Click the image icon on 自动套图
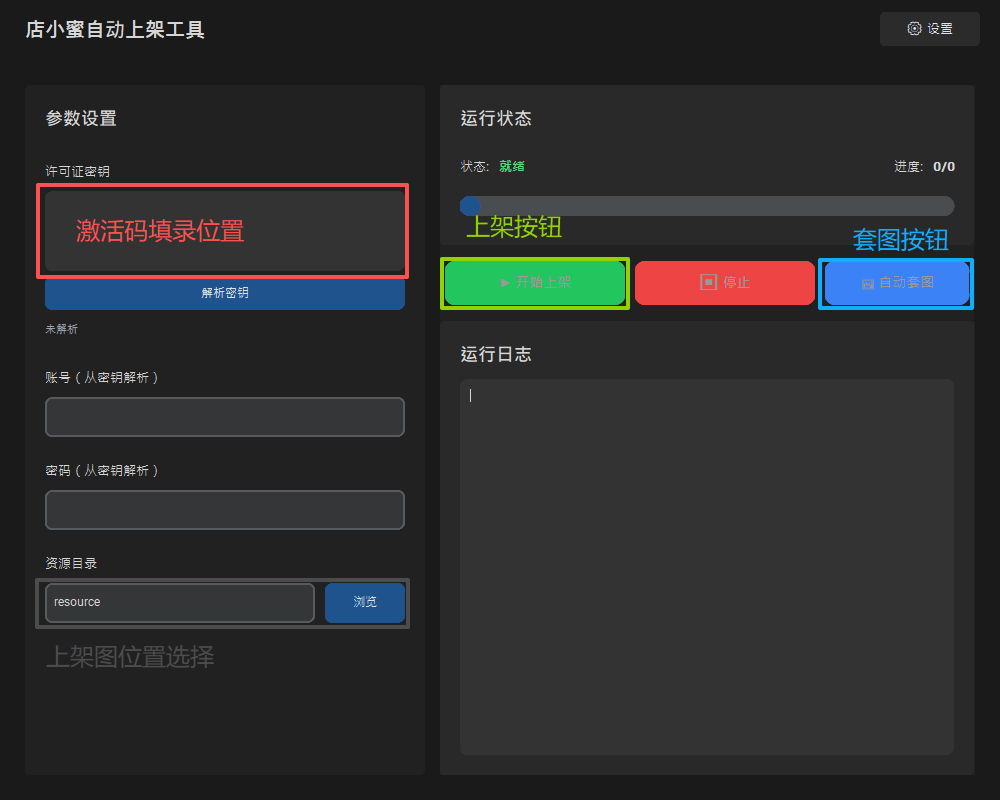This screenshot has height=800, width=1000. (868, 284)
